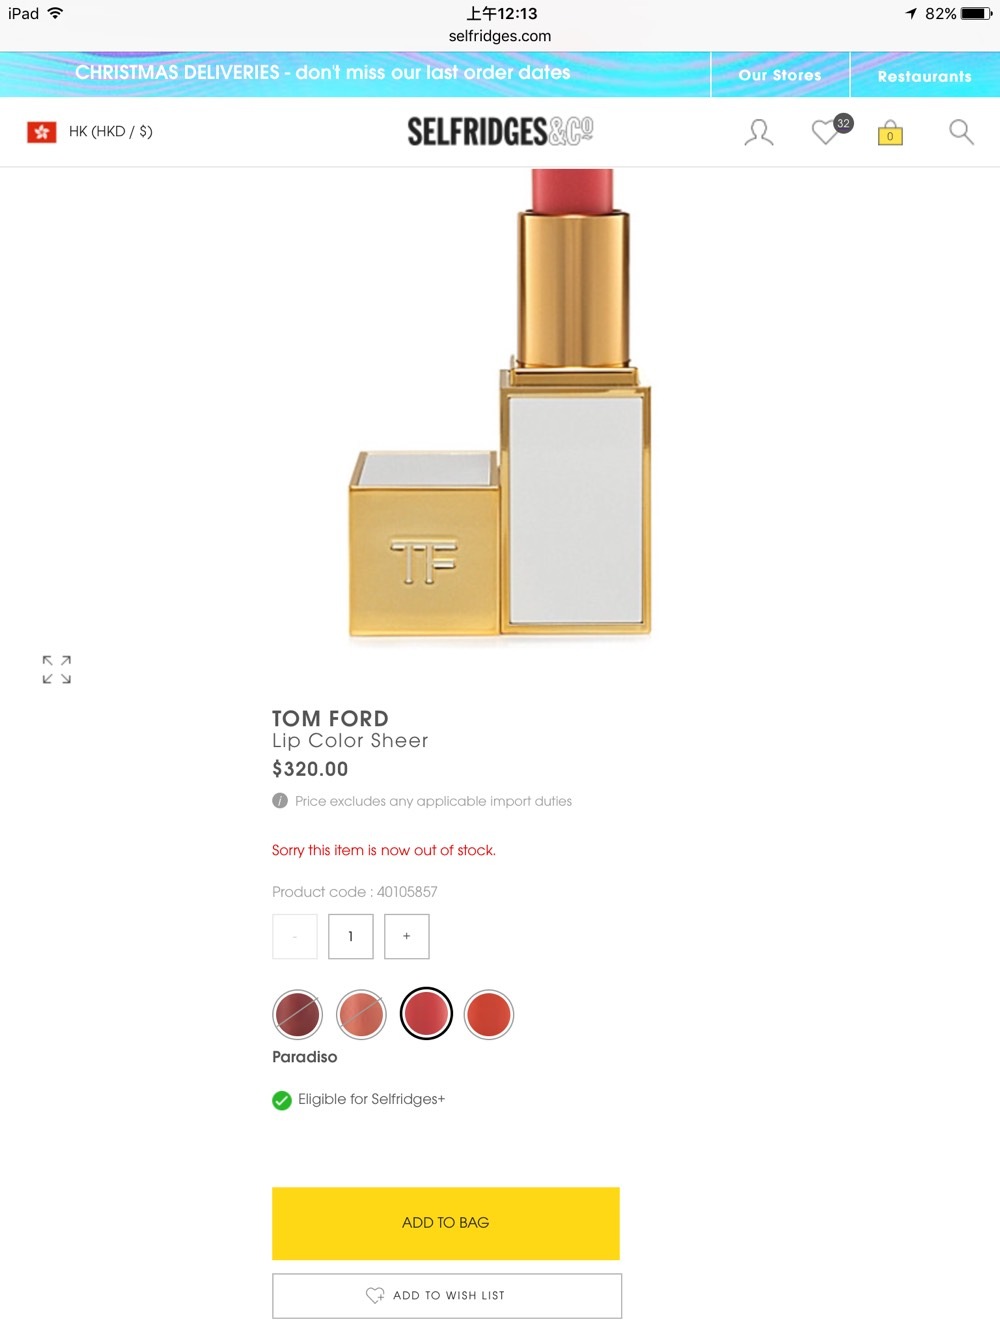Open the yellow shopping bag icon

point(890,133)
